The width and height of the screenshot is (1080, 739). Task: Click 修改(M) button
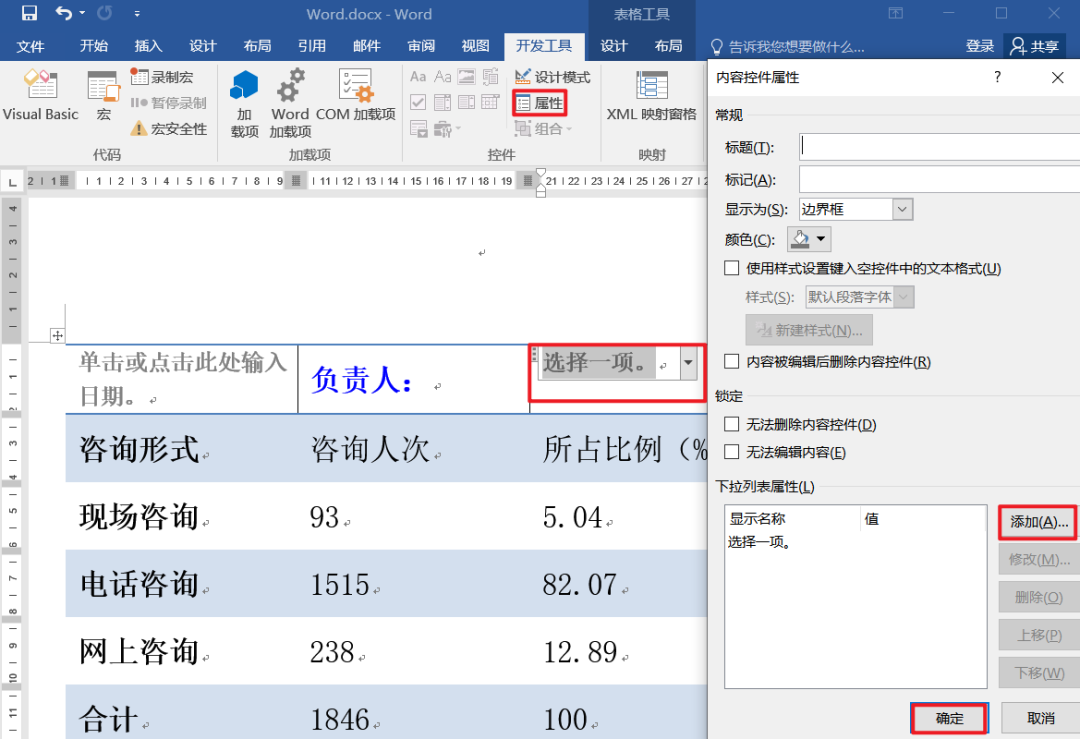[x=1038, y=560]
